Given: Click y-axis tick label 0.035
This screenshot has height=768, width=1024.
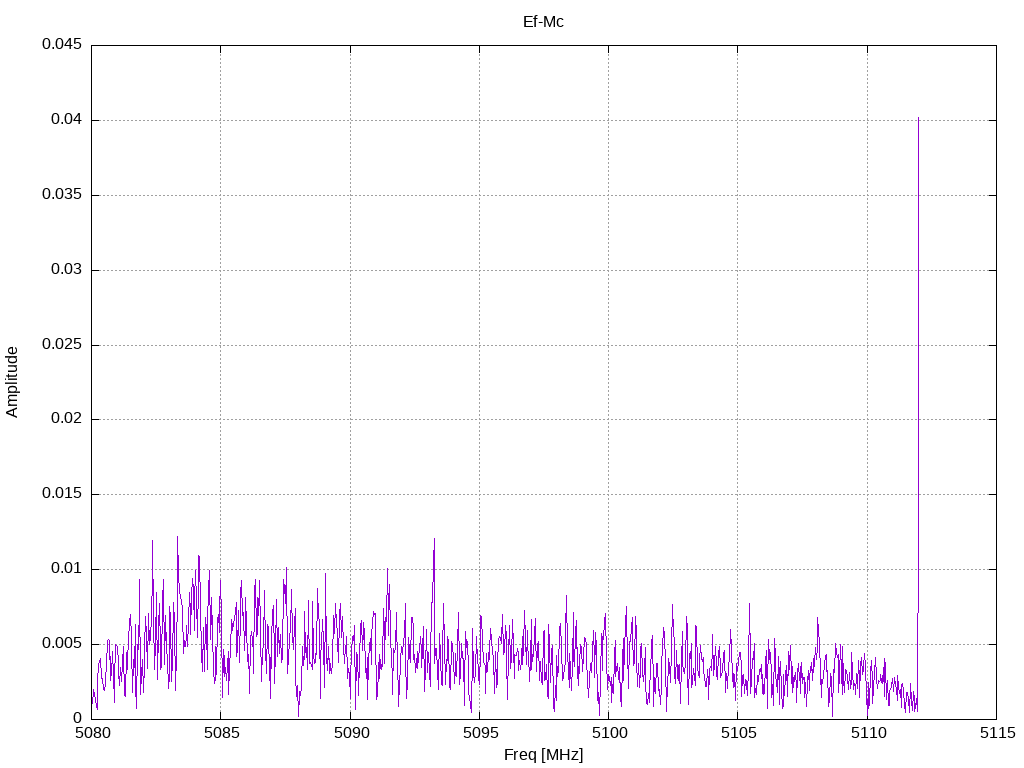Looking at the screenshot, I should (62, 195).
